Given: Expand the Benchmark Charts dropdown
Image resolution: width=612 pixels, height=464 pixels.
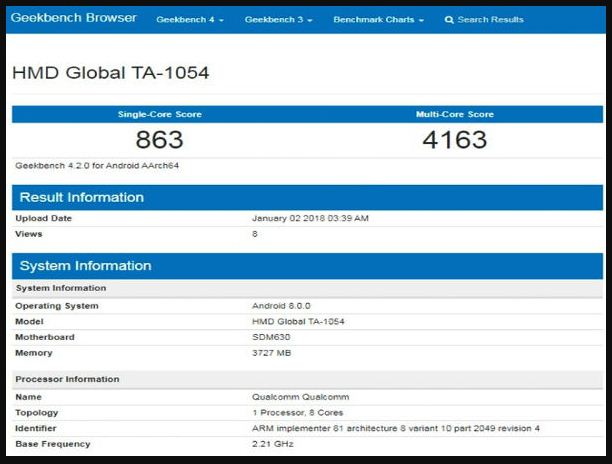Looking at the screenshot, I should pos(378,20).
